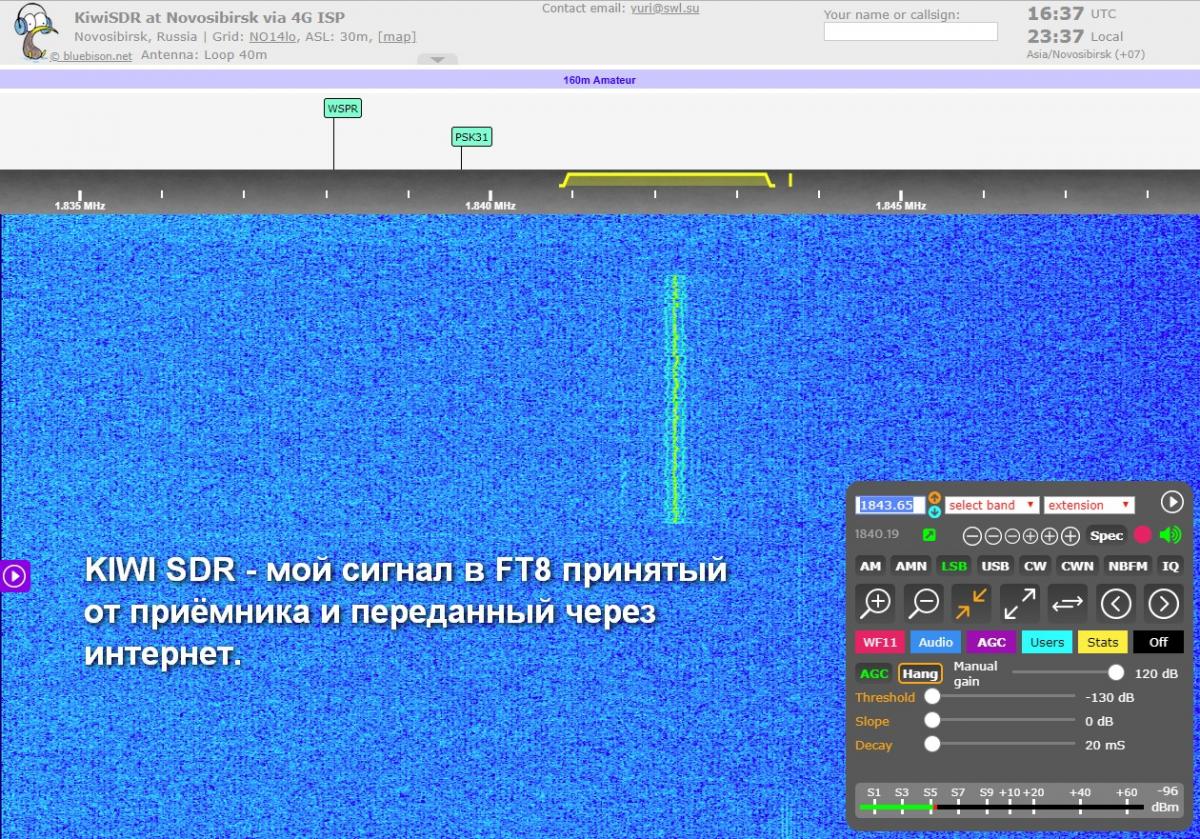Expand the top bar using the down arrow
The image size is (1200, 839).
pos(437,60)
